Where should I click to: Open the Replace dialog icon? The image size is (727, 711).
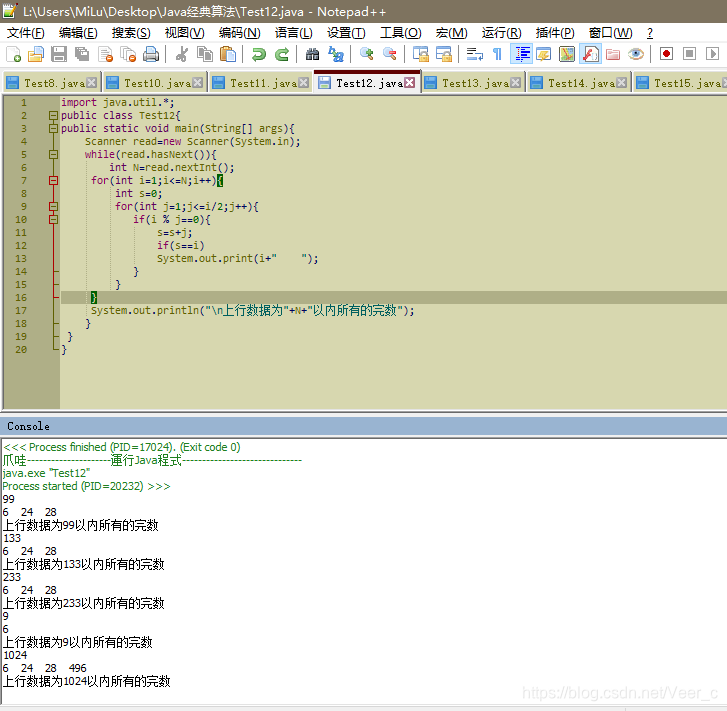pos(335,54)
